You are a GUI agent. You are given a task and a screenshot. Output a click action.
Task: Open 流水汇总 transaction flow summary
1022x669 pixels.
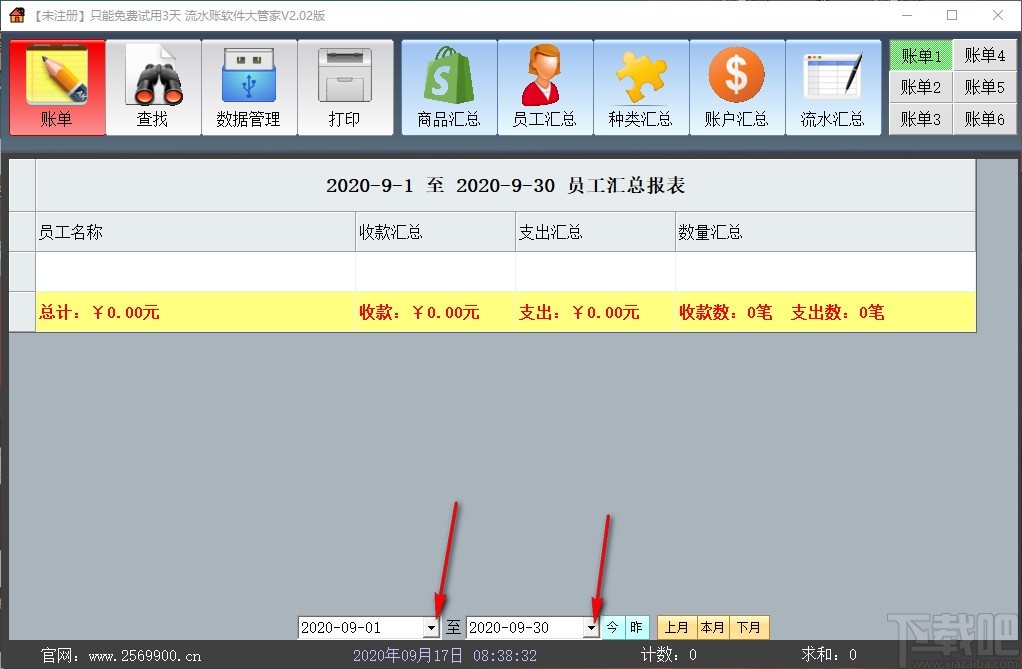tap(833, 87)
